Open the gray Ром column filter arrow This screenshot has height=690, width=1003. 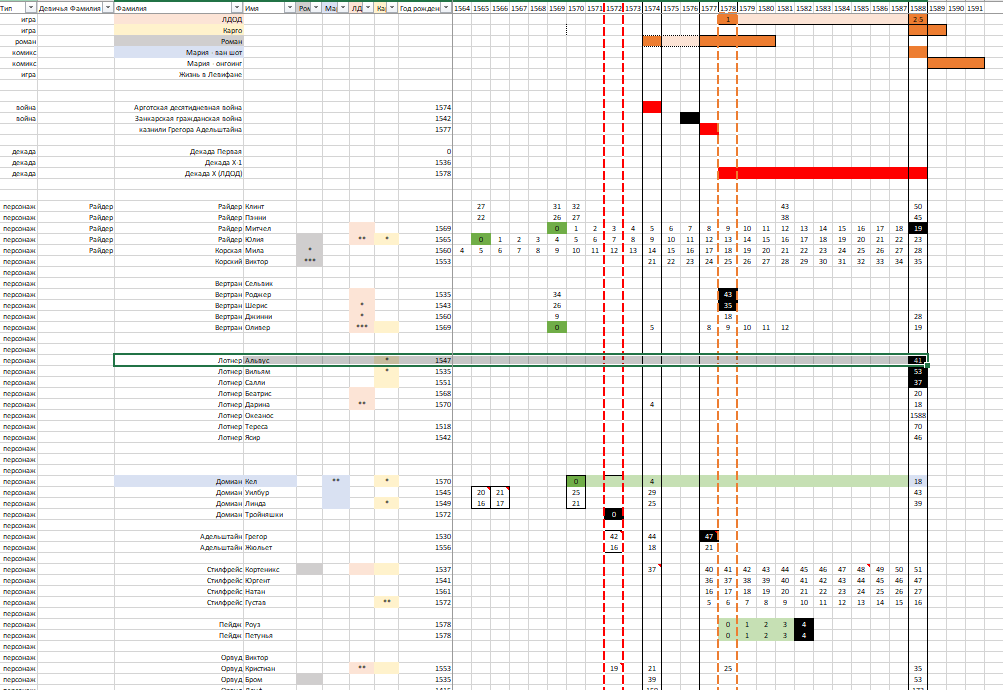click(316, 8)
